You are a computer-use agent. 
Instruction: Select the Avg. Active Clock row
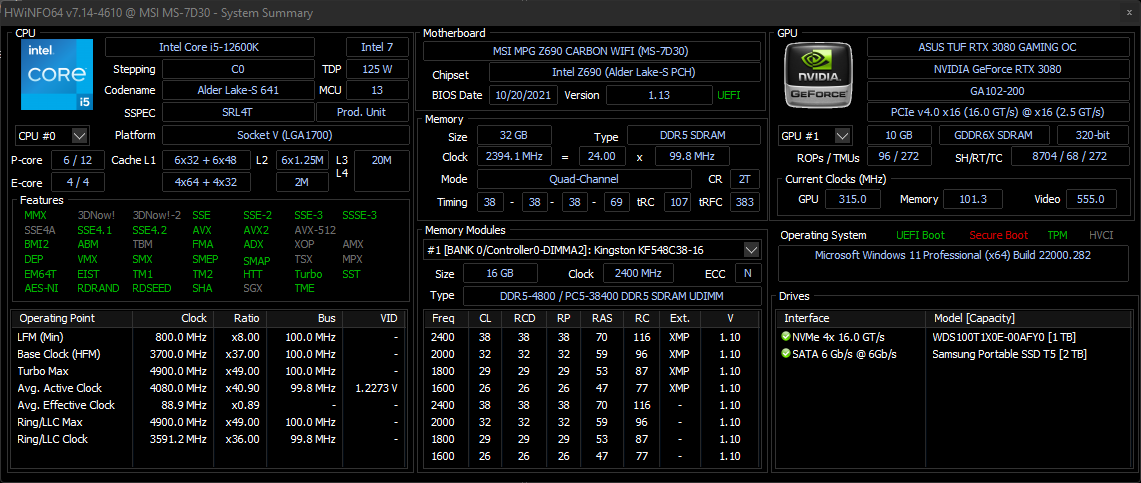[208, 388]
